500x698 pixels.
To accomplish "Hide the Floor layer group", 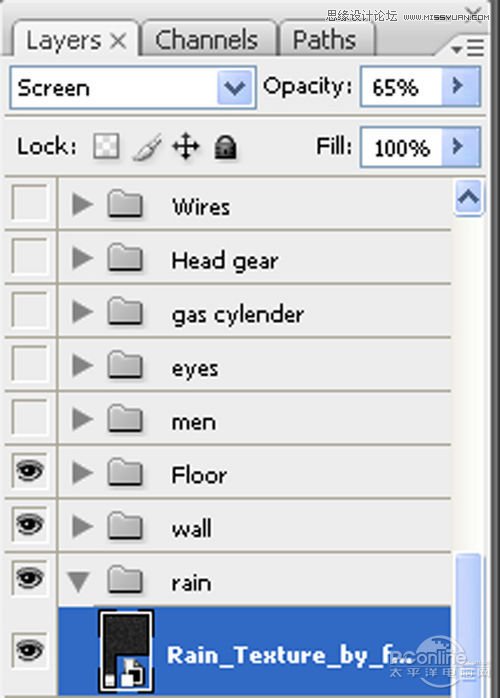I will [30, 471].
